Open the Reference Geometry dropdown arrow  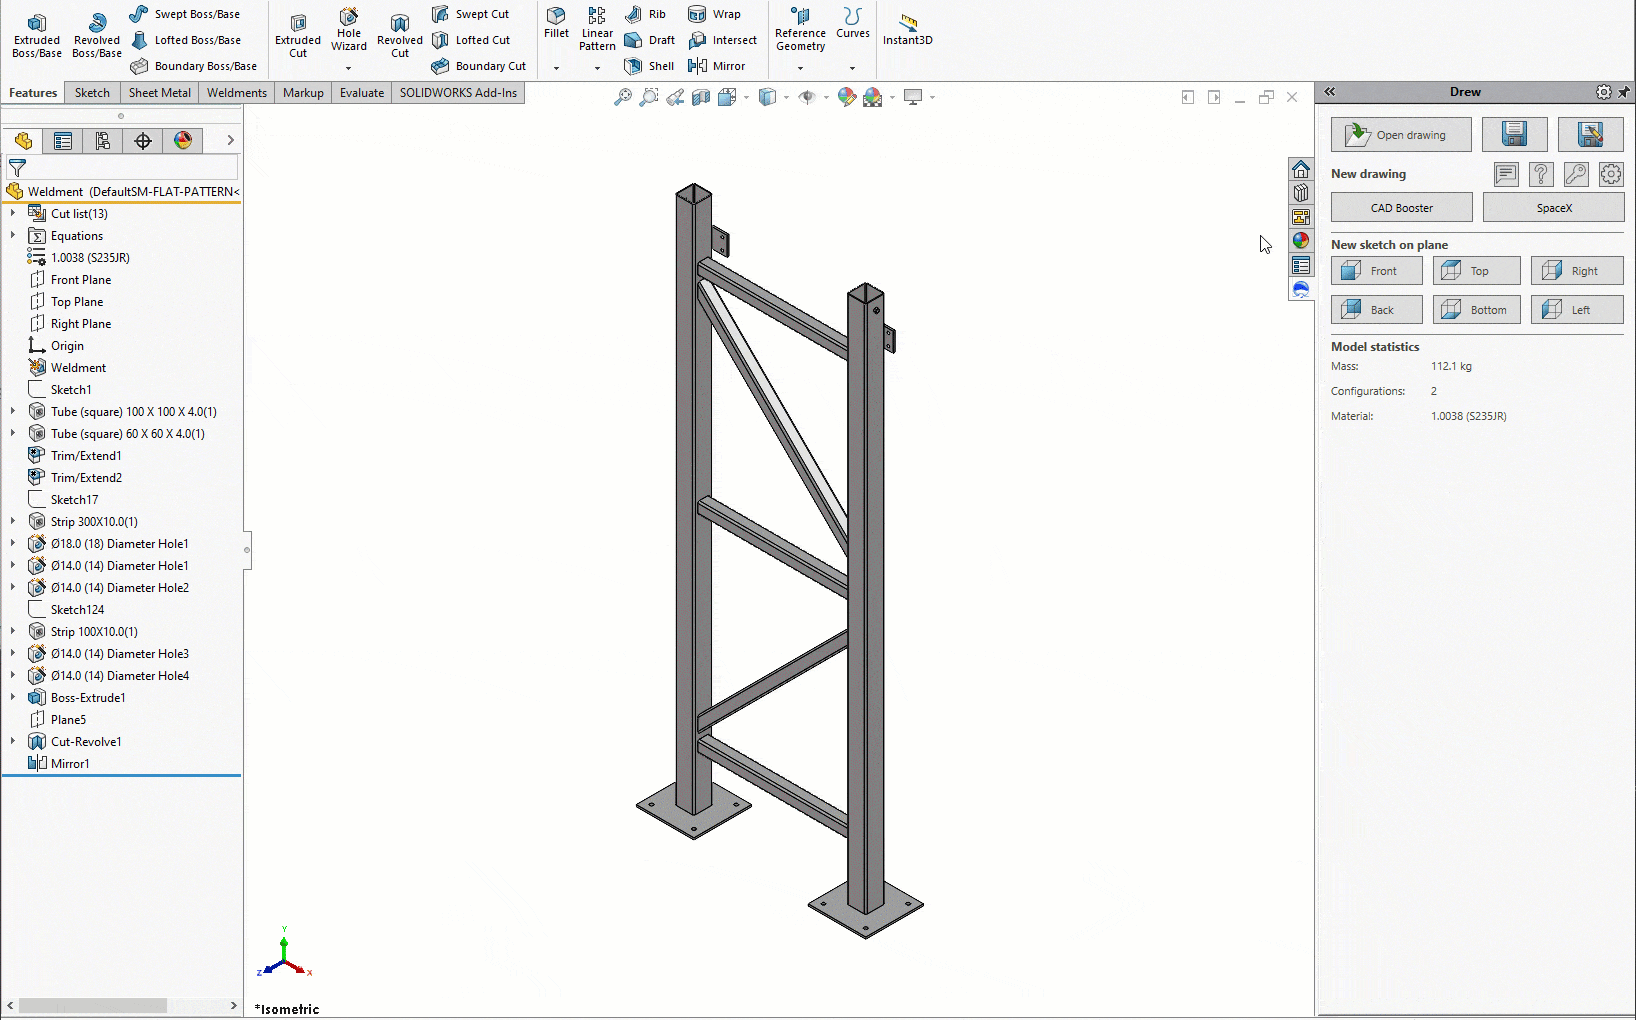(x=800, y=68)
